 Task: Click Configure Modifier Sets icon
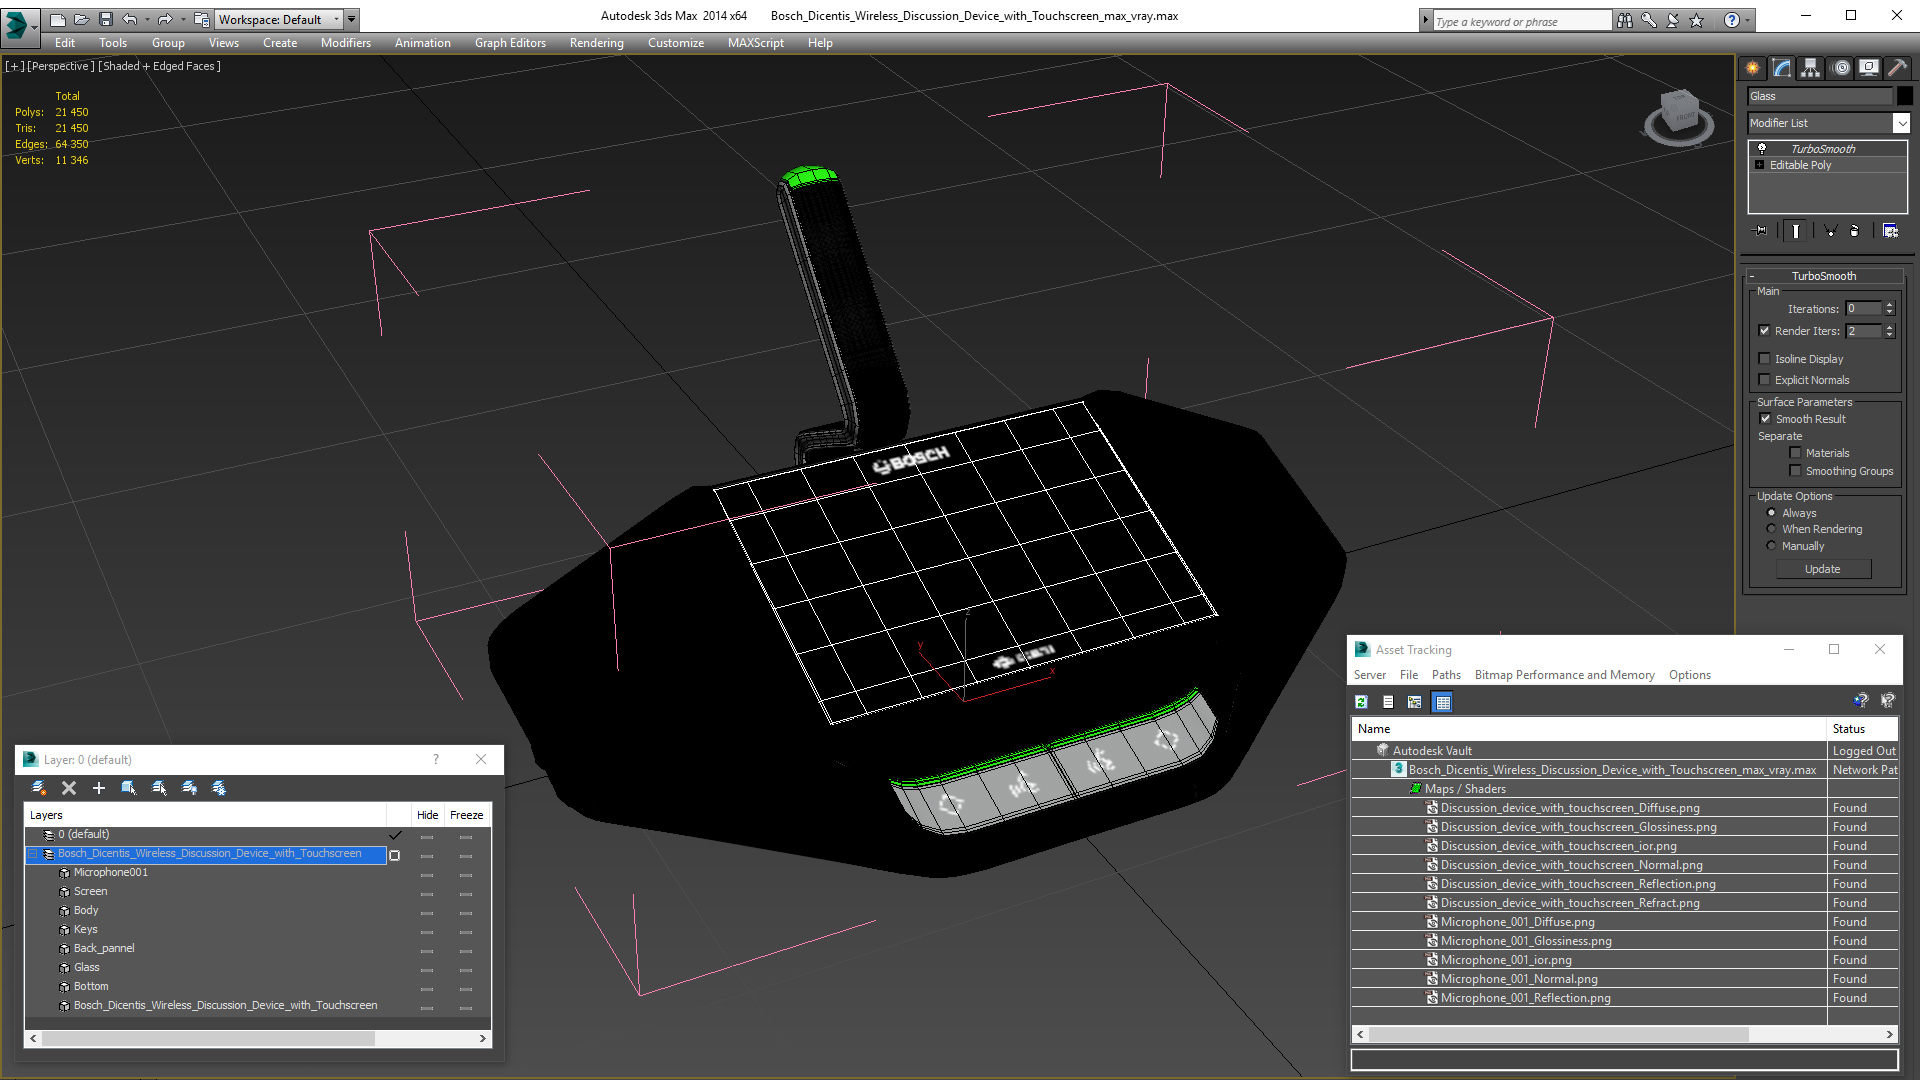point(1890,231)
